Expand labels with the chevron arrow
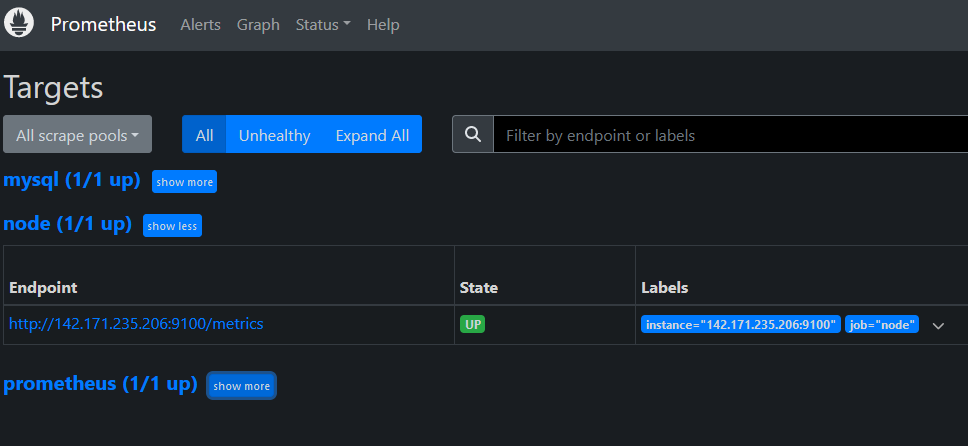Screen dimensions: 968x446 pyautogui.click(x=938, y=326)
